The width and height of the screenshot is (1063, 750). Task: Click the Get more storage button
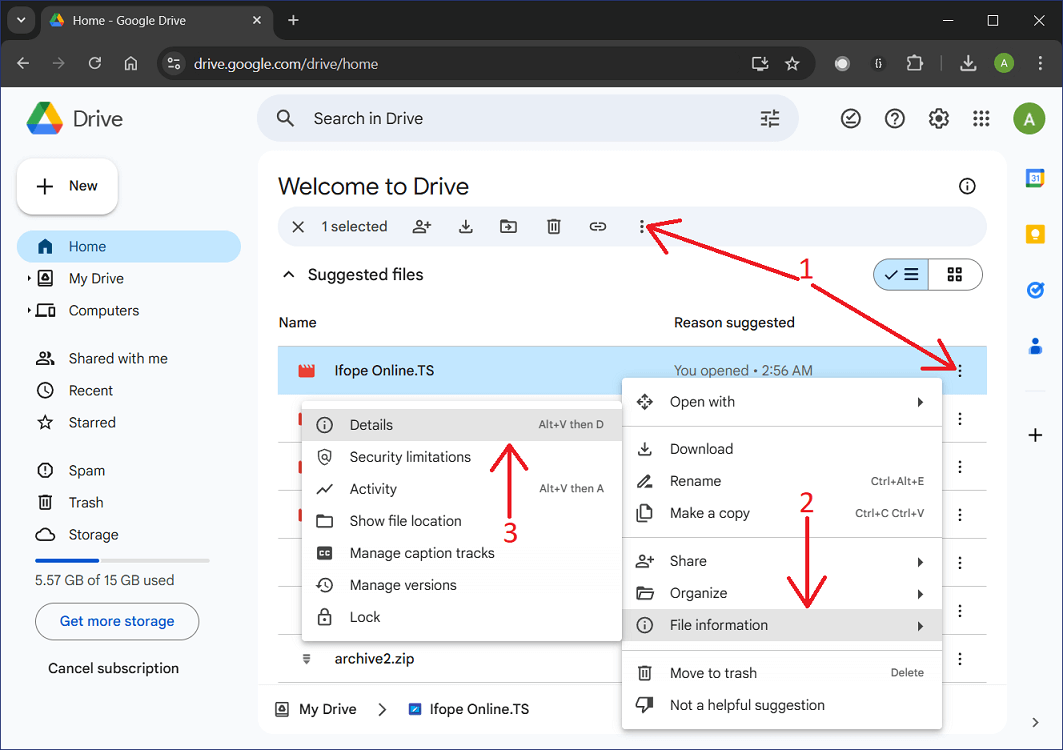click(x=116, y=621)
